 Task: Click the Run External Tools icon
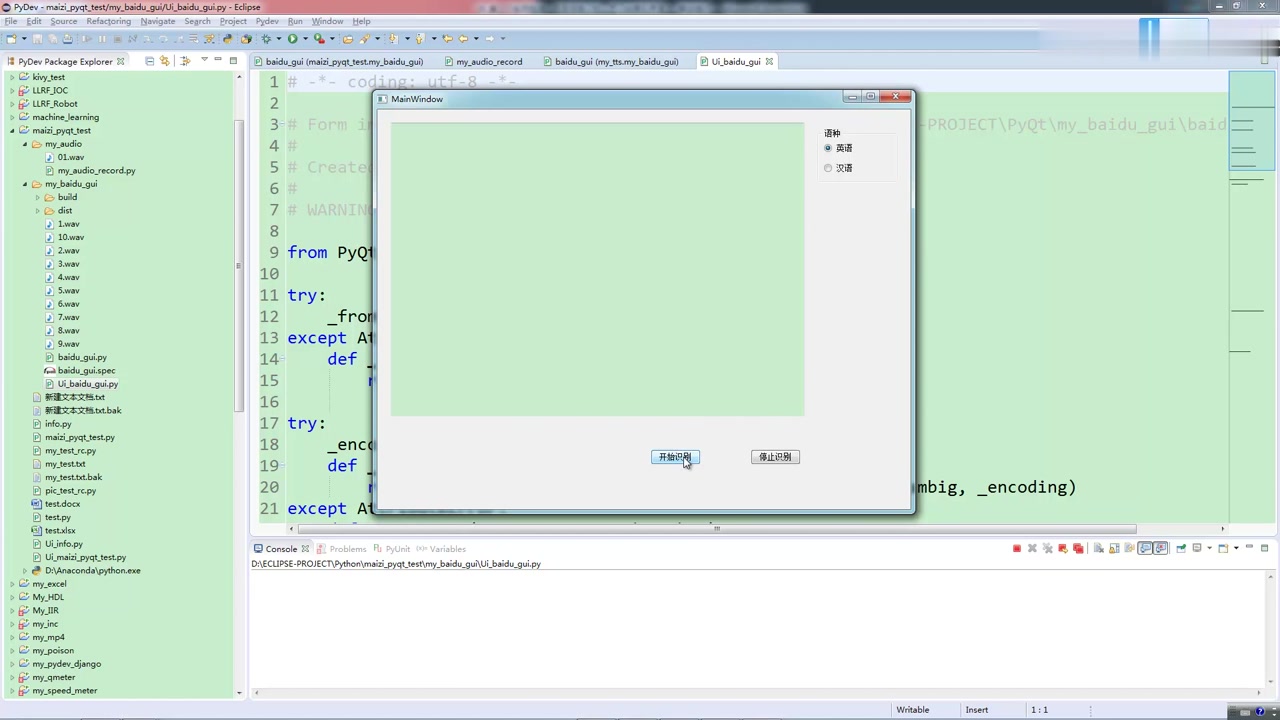[319, 39]
